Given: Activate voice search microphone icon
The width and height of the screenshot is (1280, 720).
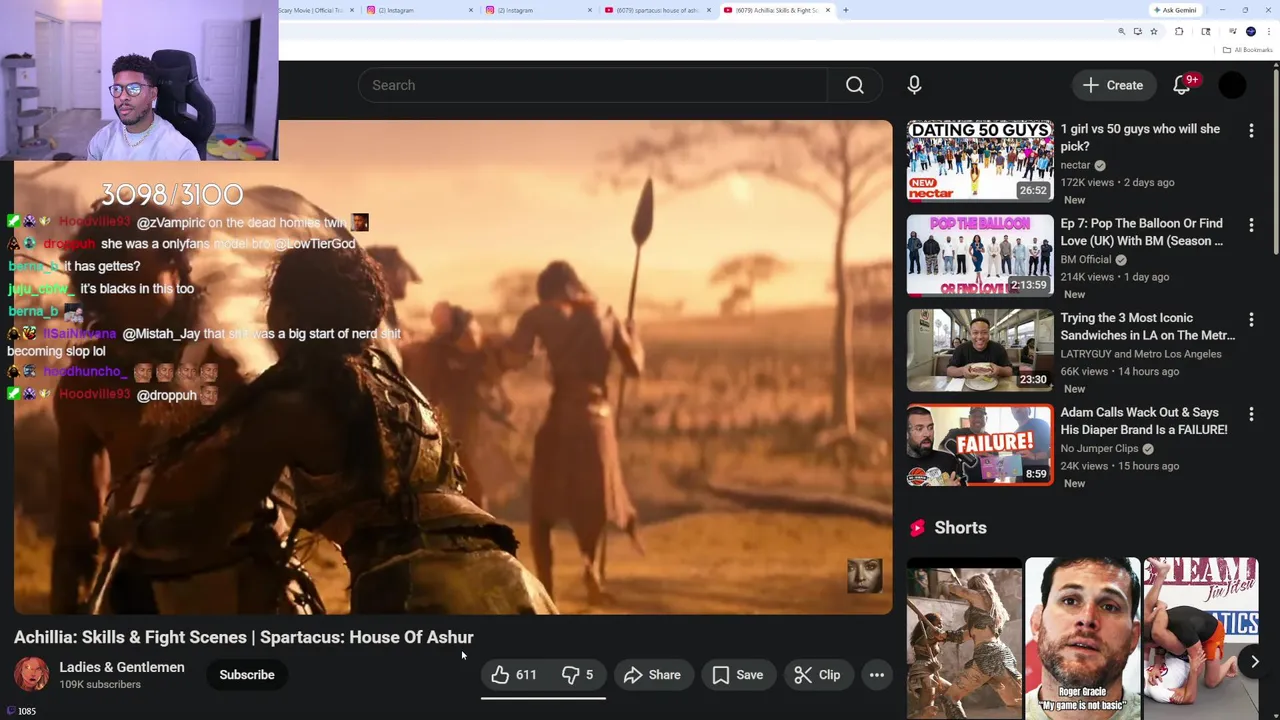Looking at the screenshot, I should tap(914, 85).
